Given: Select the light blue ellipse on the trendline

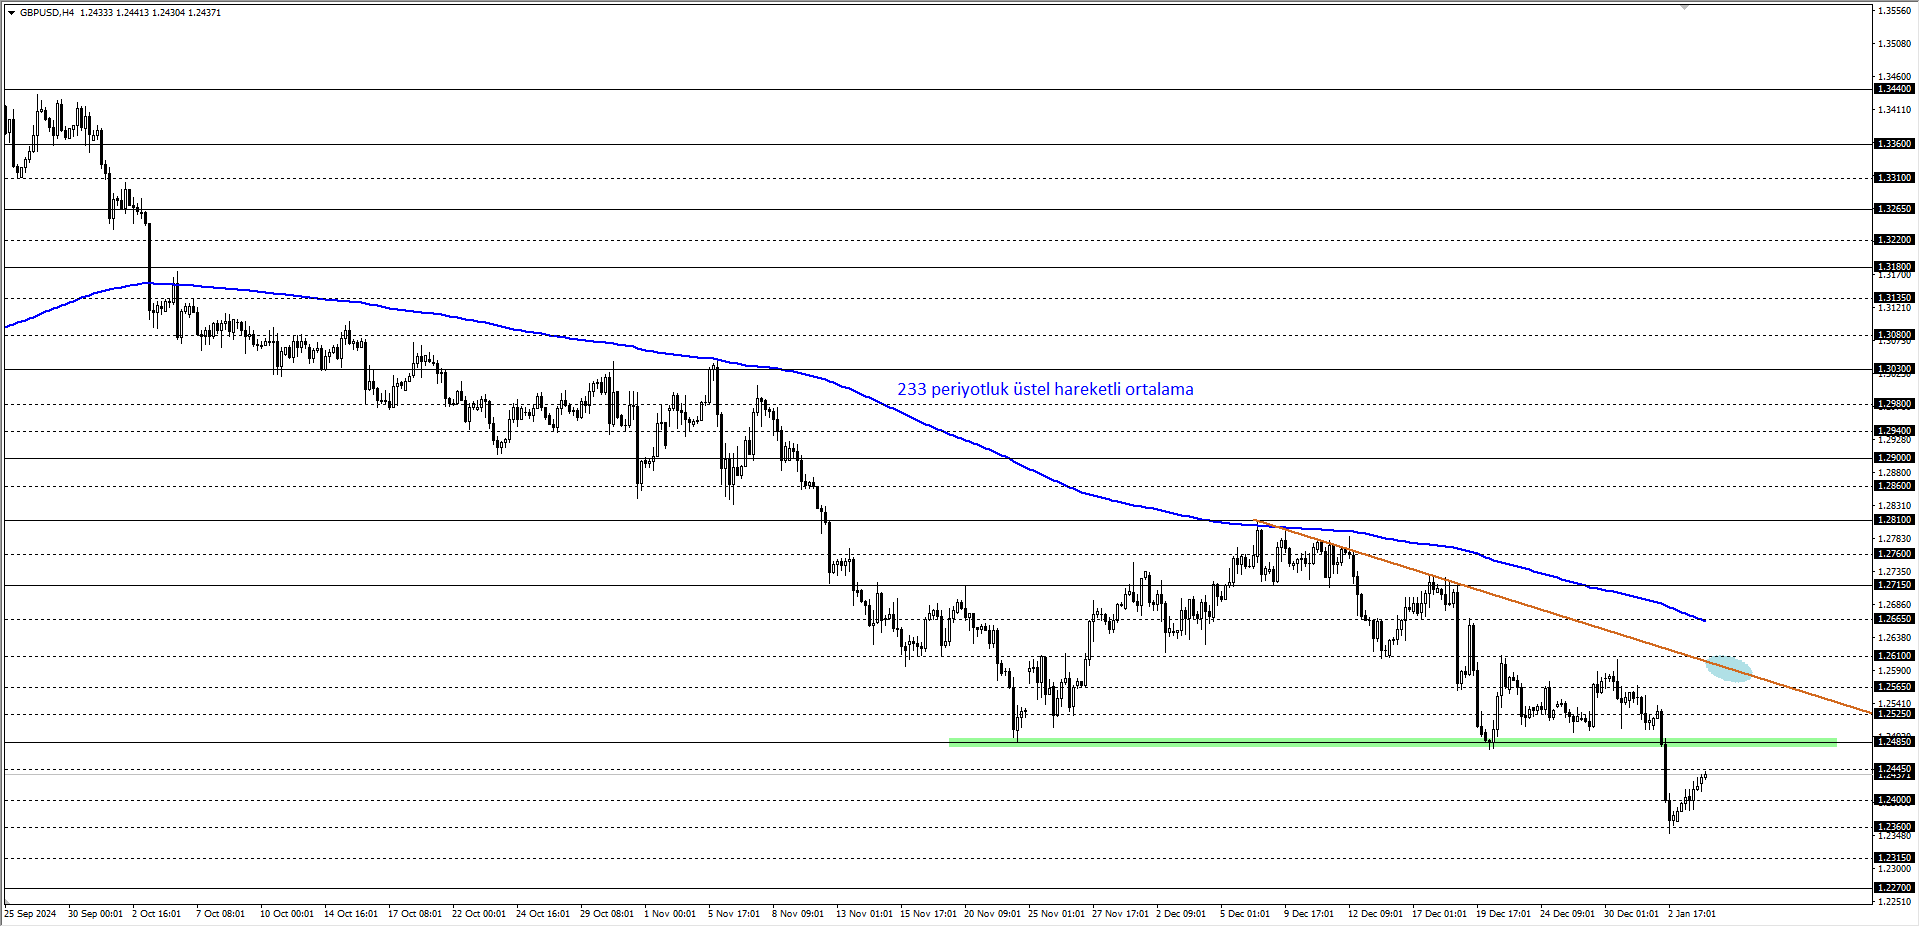Looking at the screenshot, I should 1729,669.
